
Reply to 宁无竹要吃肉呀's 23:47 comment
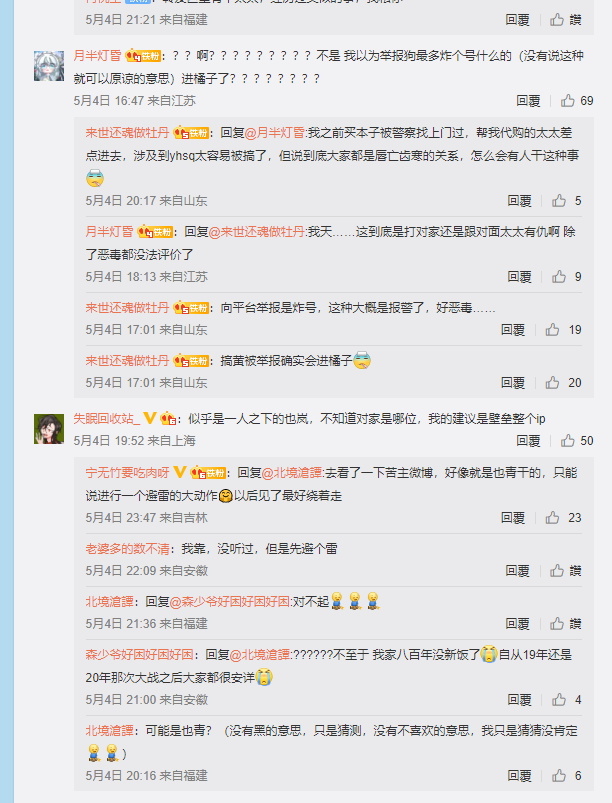tap(513, 518)
